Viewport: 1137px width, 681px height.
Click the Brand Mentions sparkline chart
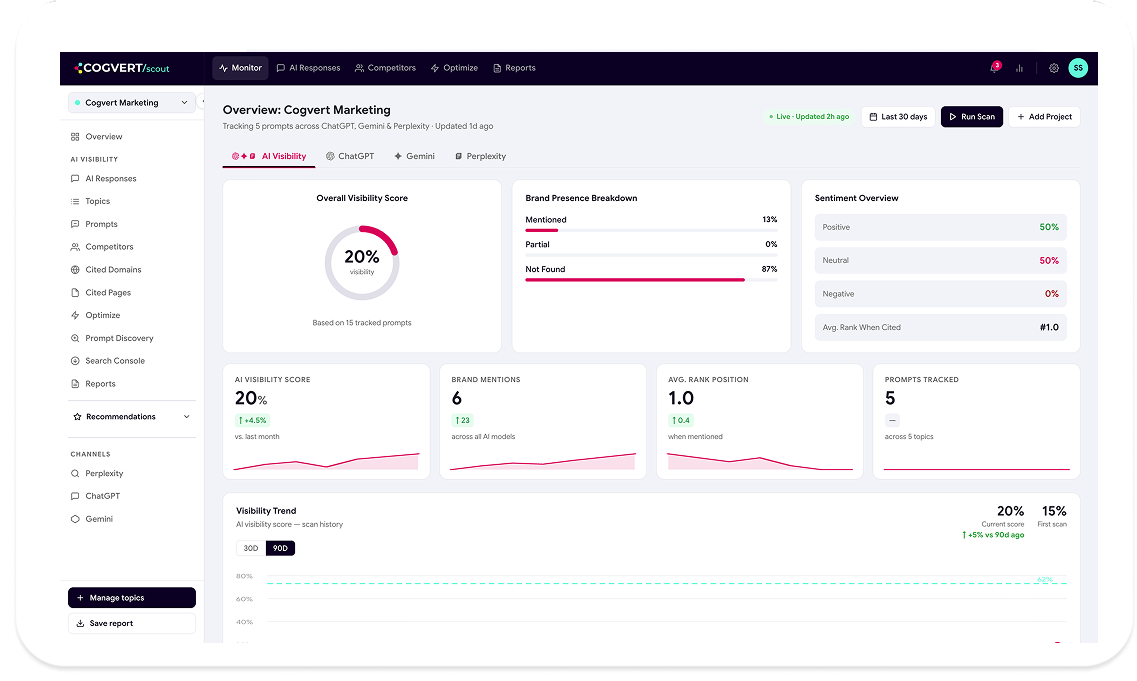pyautogui.click(x=543, y=461)
